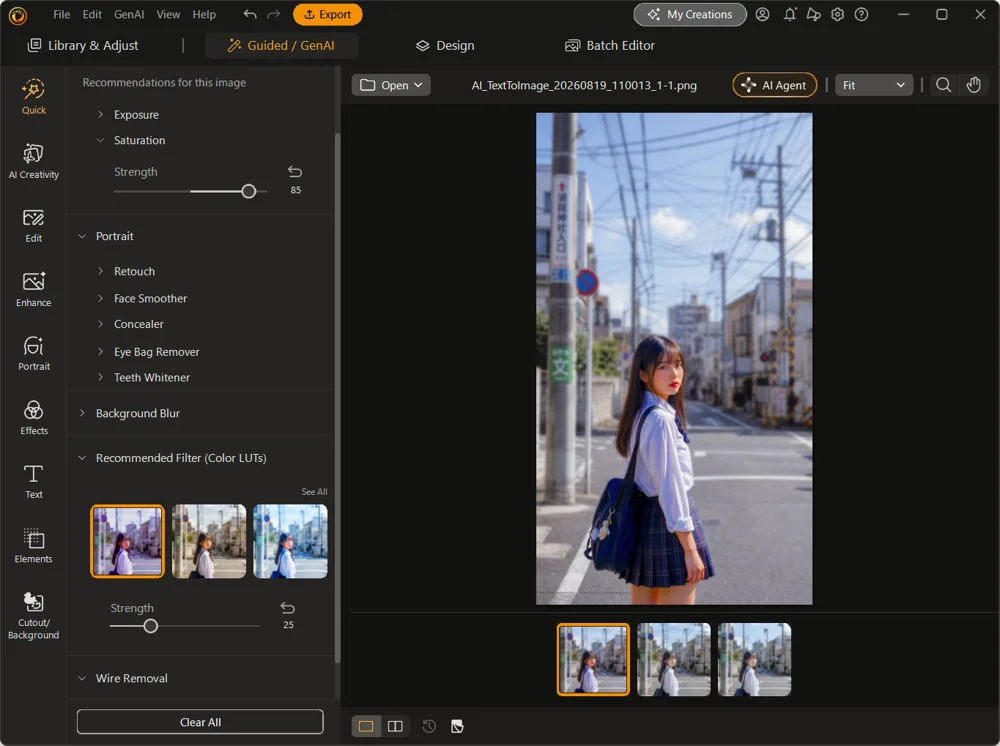Activate the hand pan tool
Screen dimensions: 1000x746
click(973, 85)
